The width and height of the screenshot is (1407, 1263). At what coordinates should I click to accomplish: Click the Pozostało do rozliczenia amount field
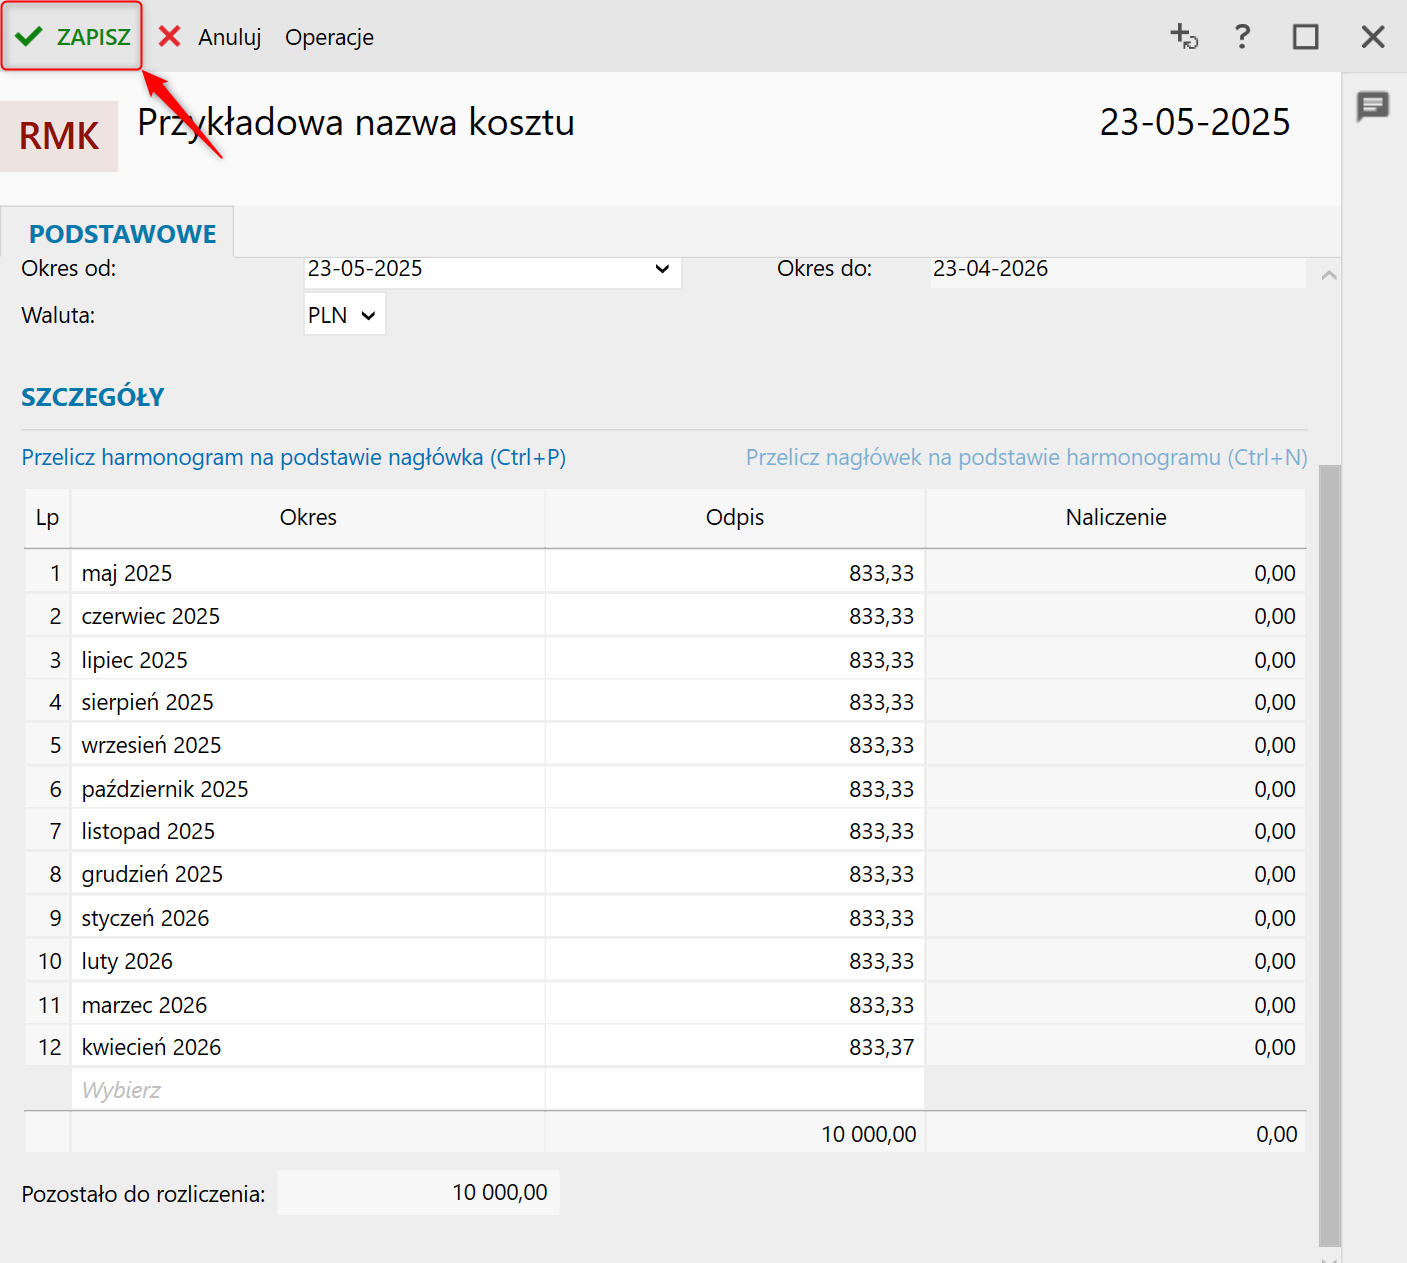coord(418,1193)
